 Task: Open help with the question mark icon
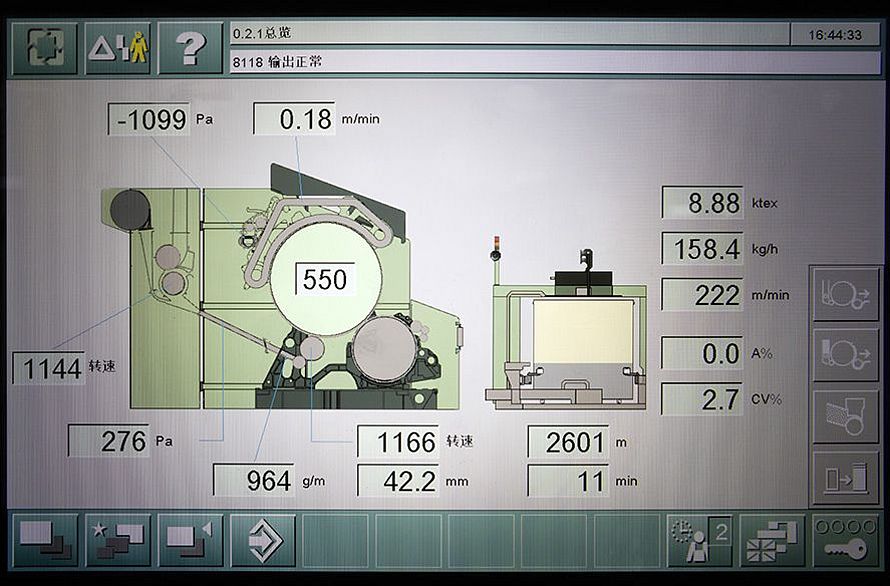[190, 48]
